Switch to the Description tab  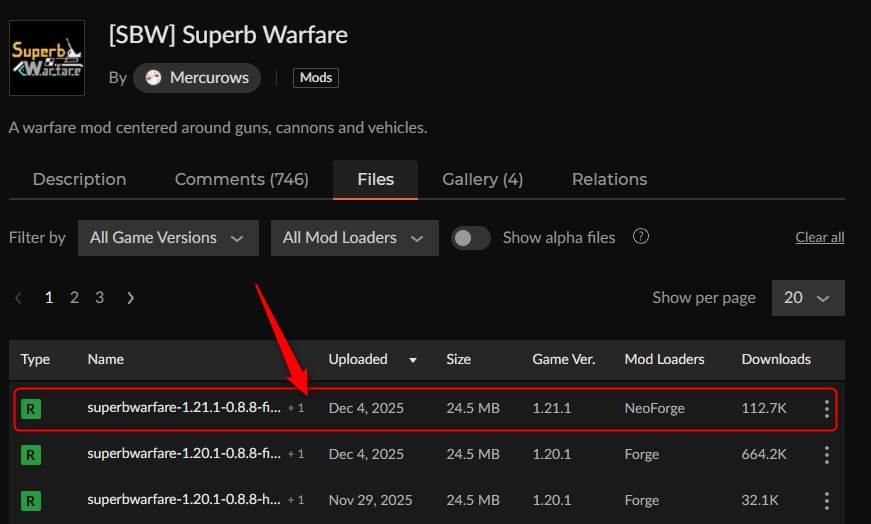pyautogui.click(x=79, y=179)
